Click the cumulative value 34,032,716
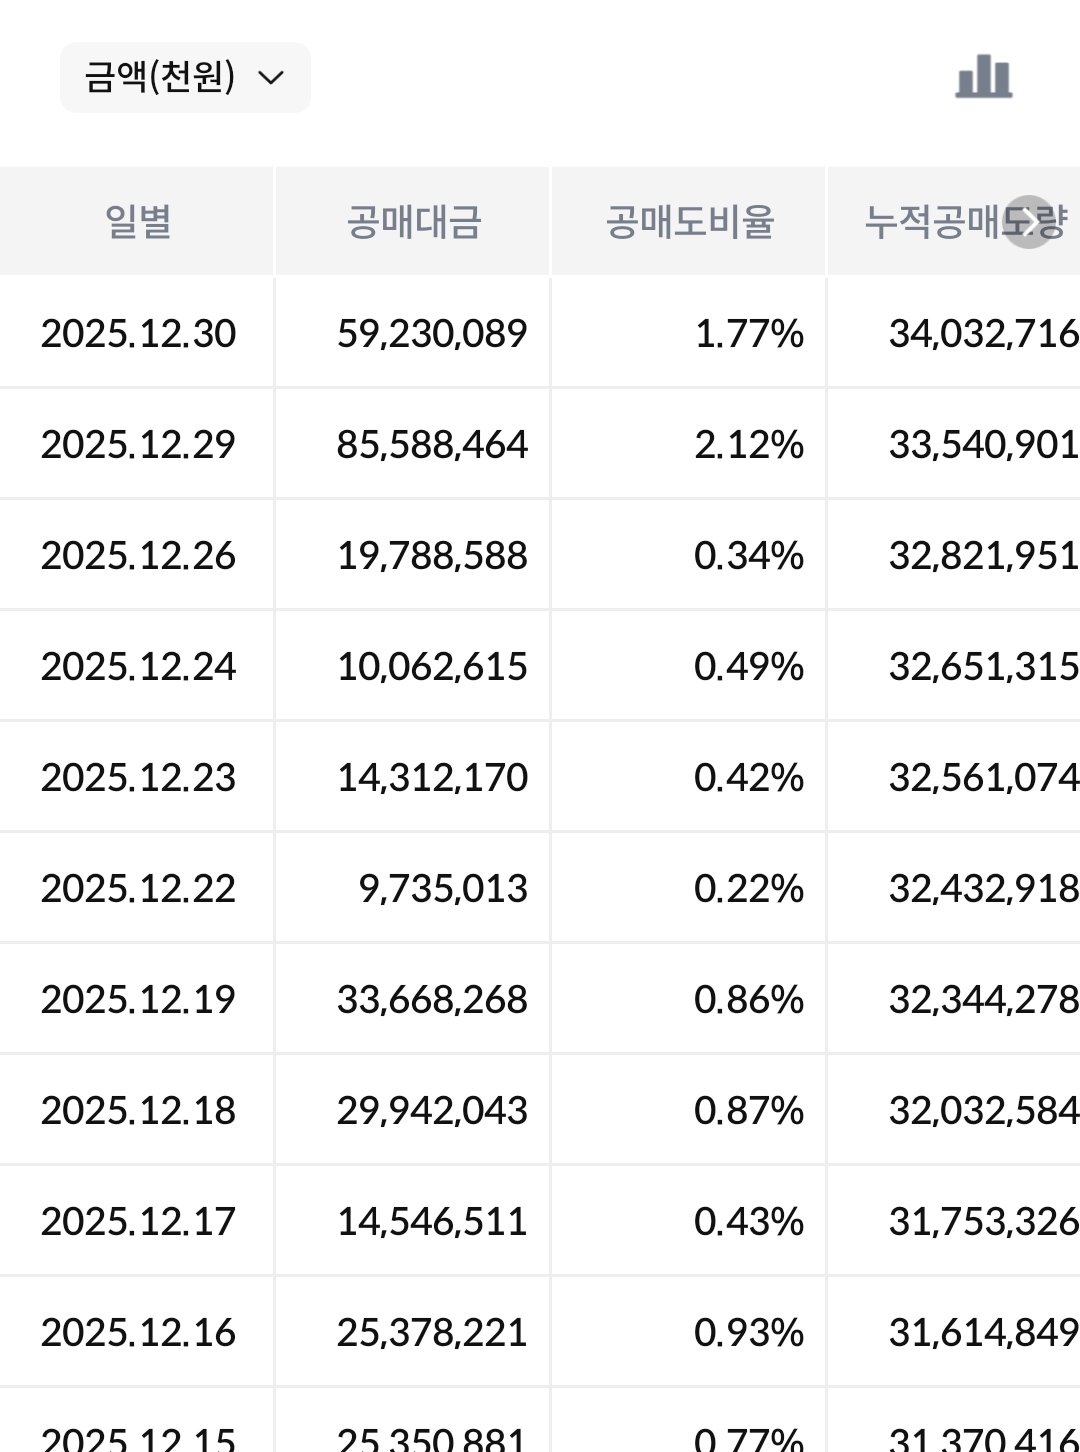 click(x=984, y=333)
